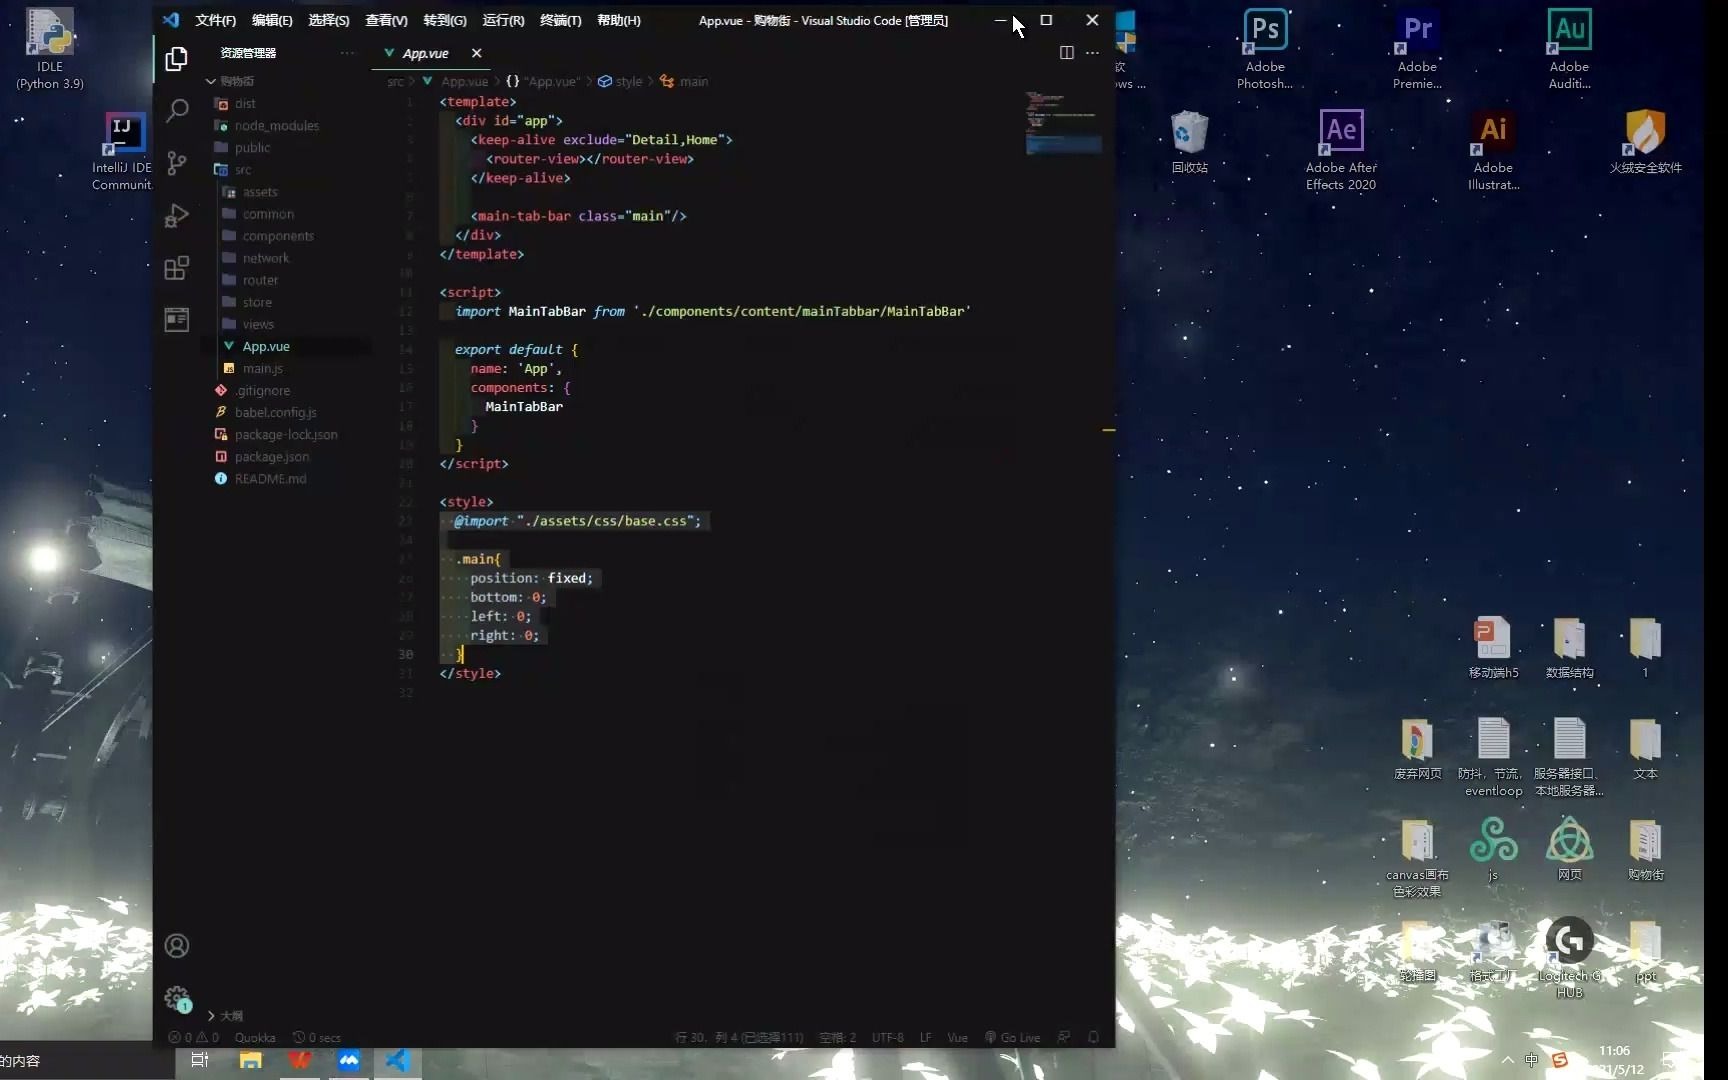Open the browser preview panel icon in activity bar

177,319
